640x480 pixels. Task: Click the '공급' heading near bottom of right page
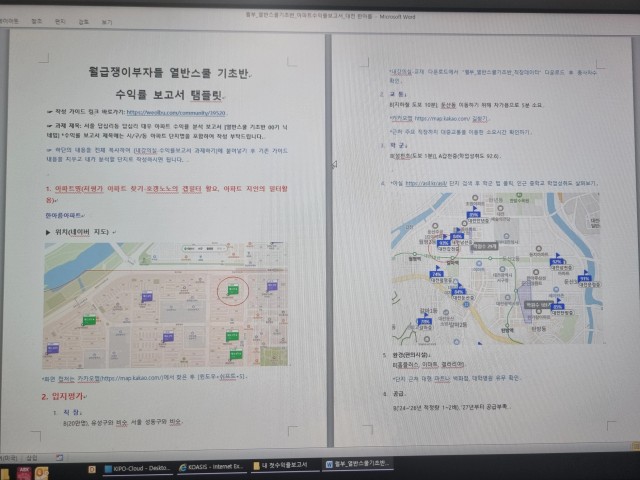[x=399, y=393]
